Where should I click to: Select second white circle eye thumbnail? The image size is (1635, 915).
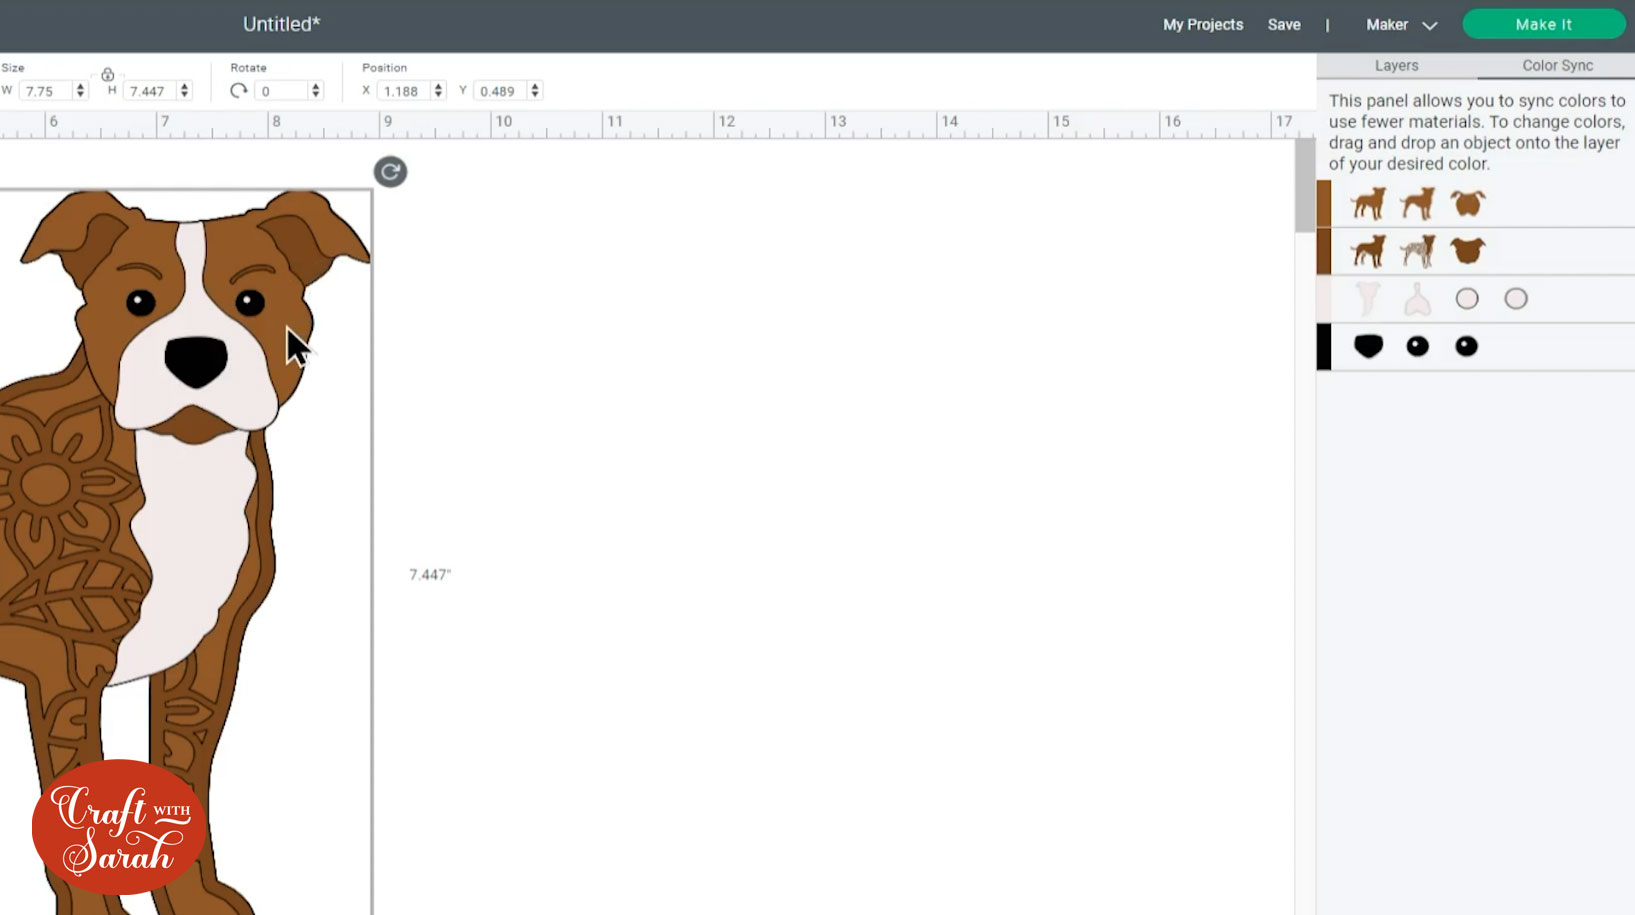(x=1516, y=299)
